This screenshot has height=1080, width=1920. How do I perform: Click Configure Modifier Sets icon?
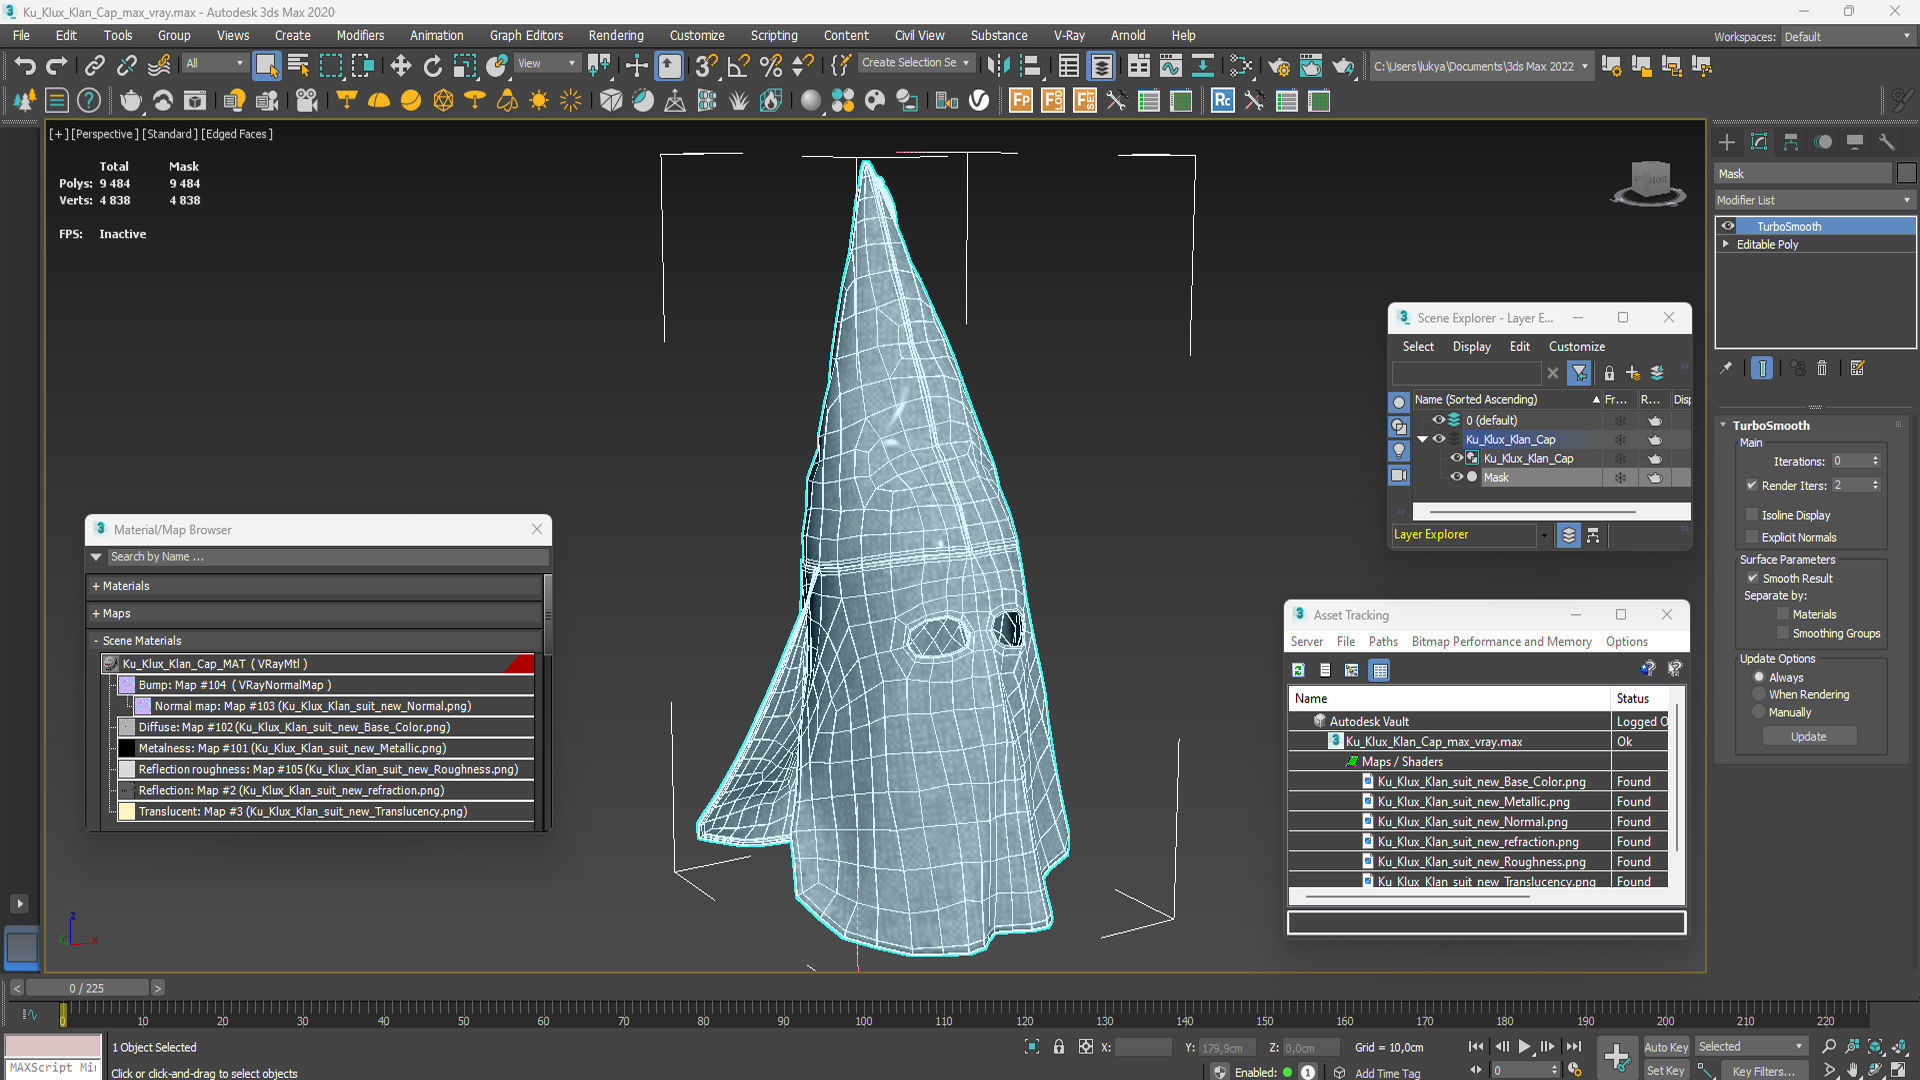(x=1857, y=368)
